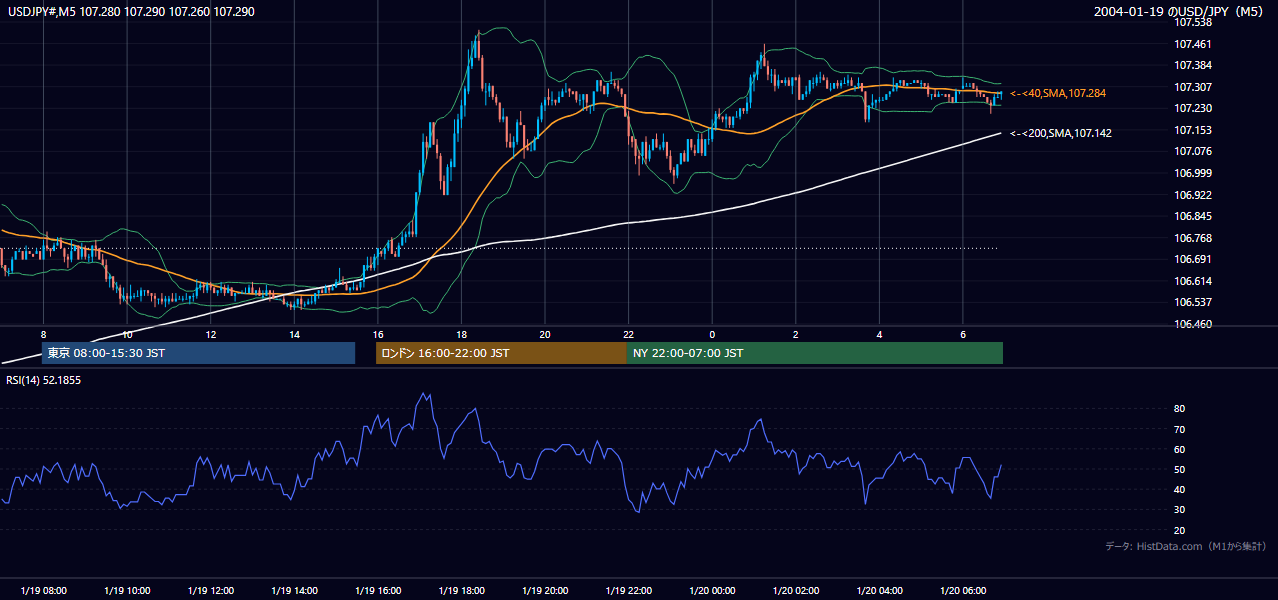Open the HistData.com data source credit
Screen dimensions: 1278x600
(x=1186, y=547)
